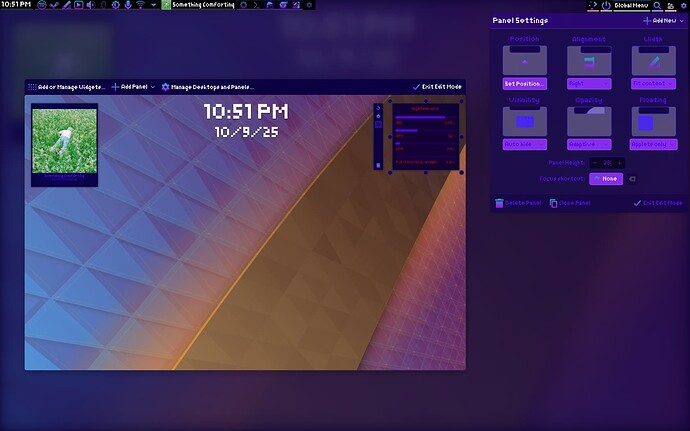
Task: Decrease panel height with the minus button
Action: coord(595,163)
